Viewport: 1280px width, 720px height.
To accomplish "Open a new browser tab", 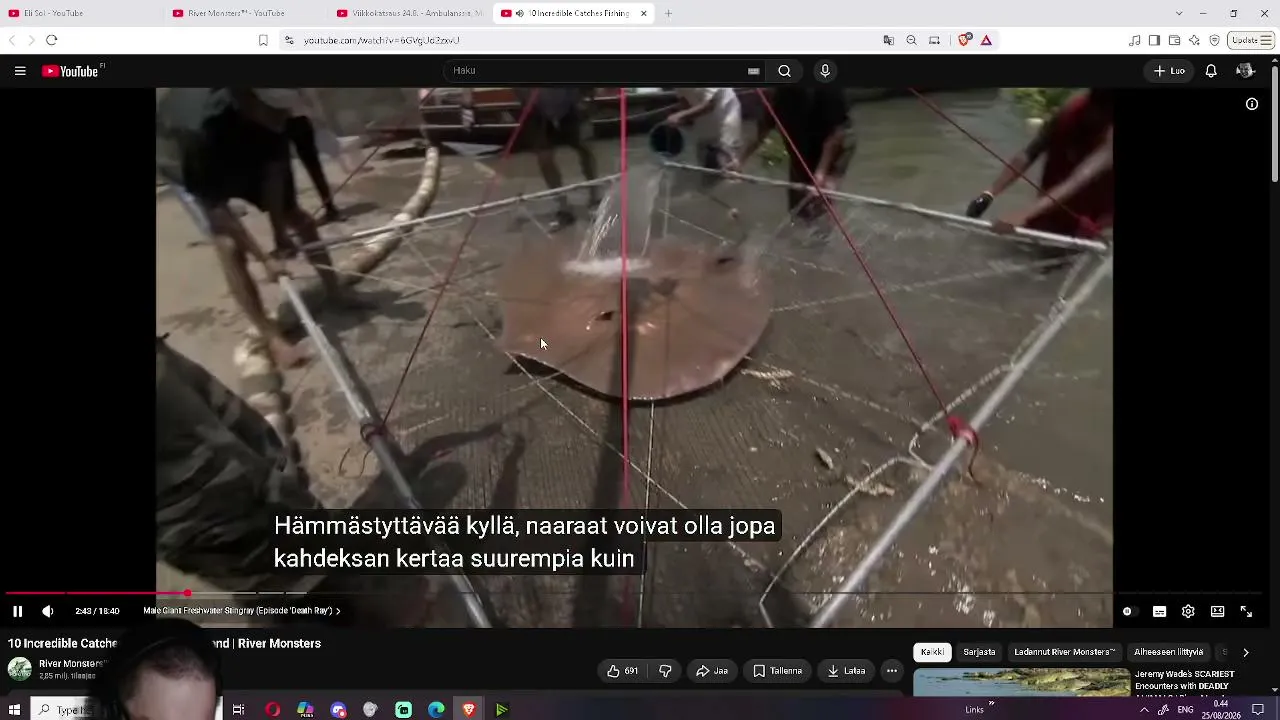I will point(668,13).
